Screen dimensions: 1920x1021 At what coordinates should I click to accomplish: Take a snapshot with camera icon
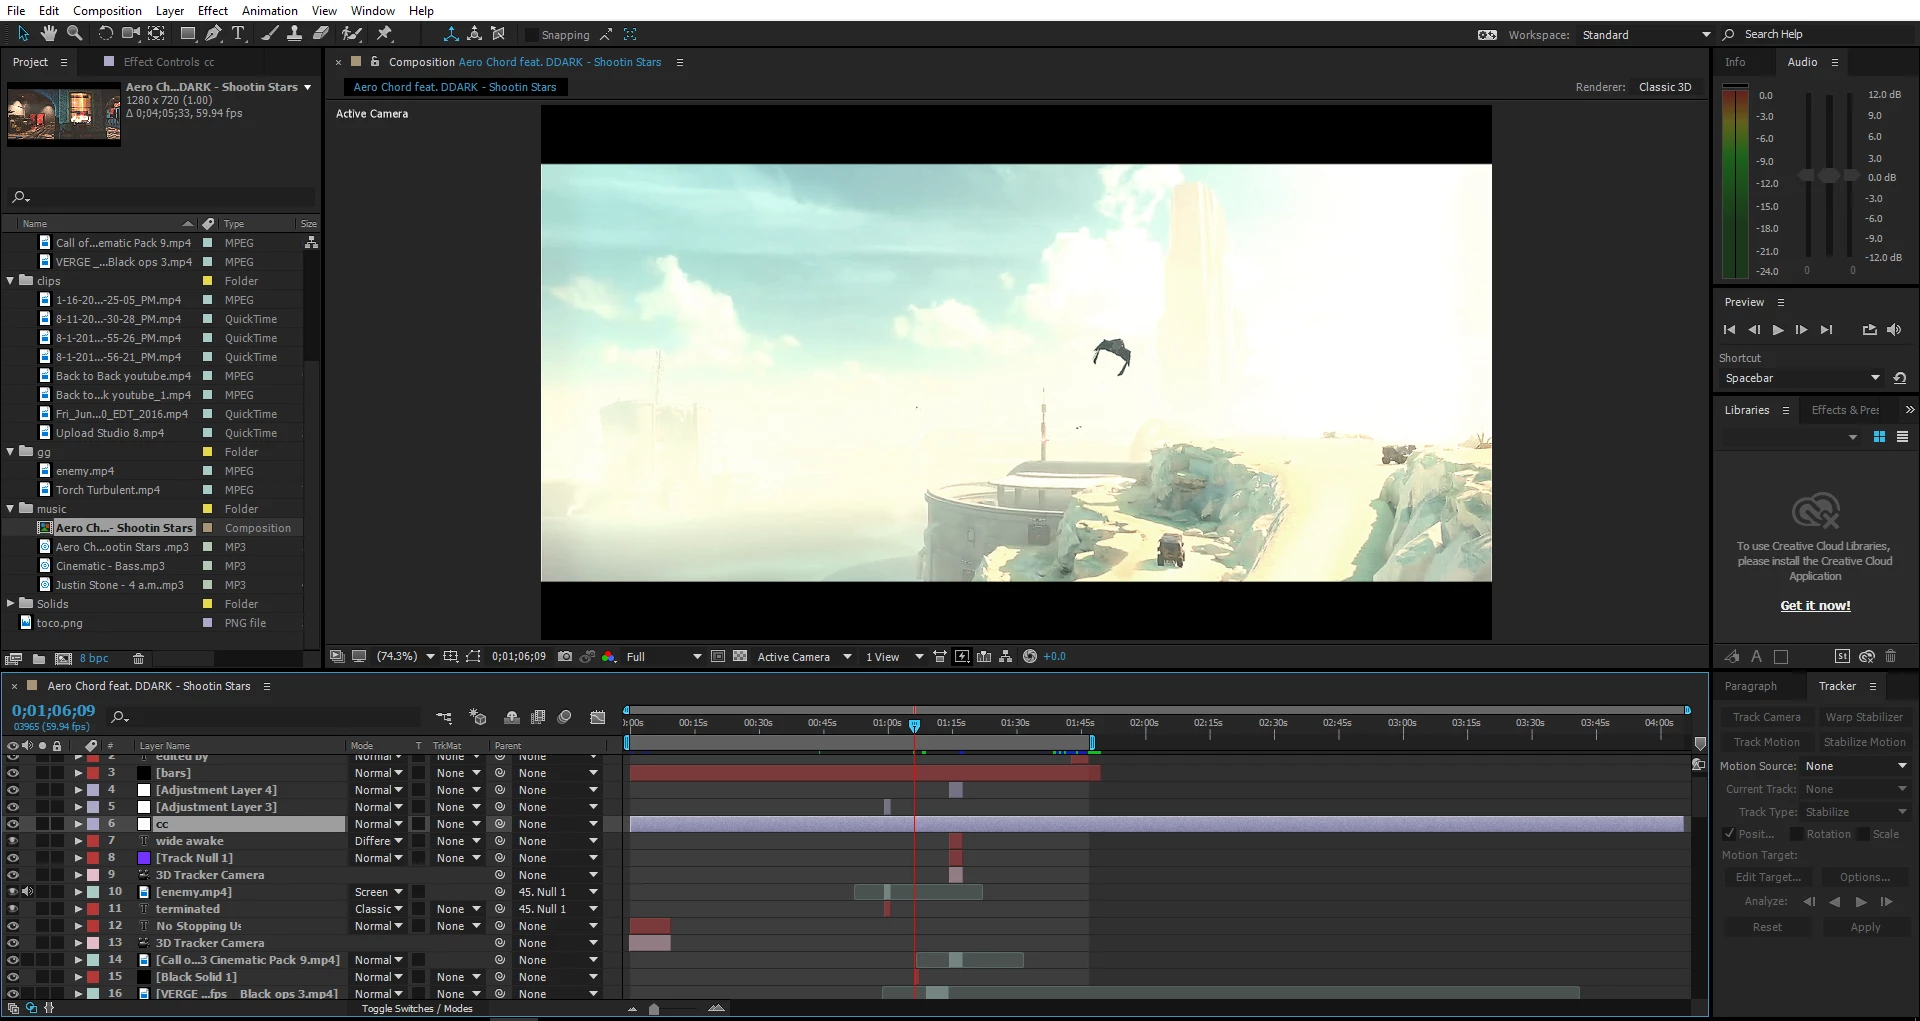pyautogui.click(x=565, y=657)
